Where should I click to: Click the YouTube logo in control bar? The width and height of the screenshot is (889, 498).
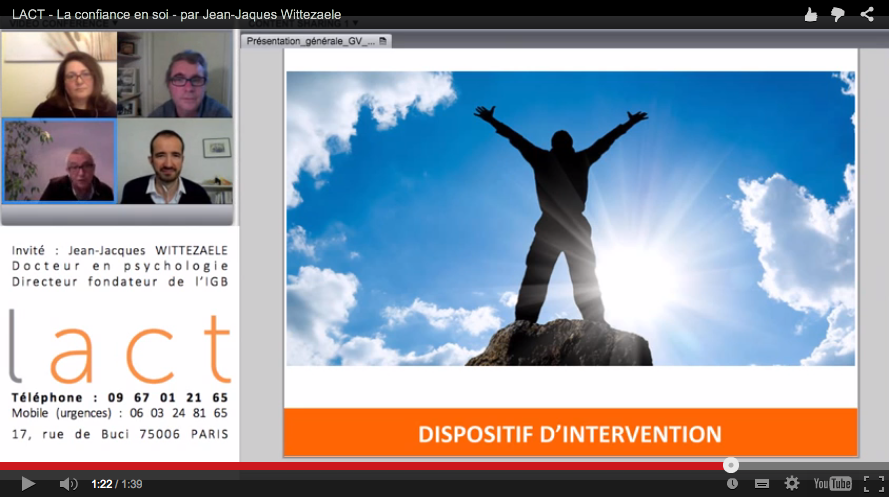coord(832,484)
